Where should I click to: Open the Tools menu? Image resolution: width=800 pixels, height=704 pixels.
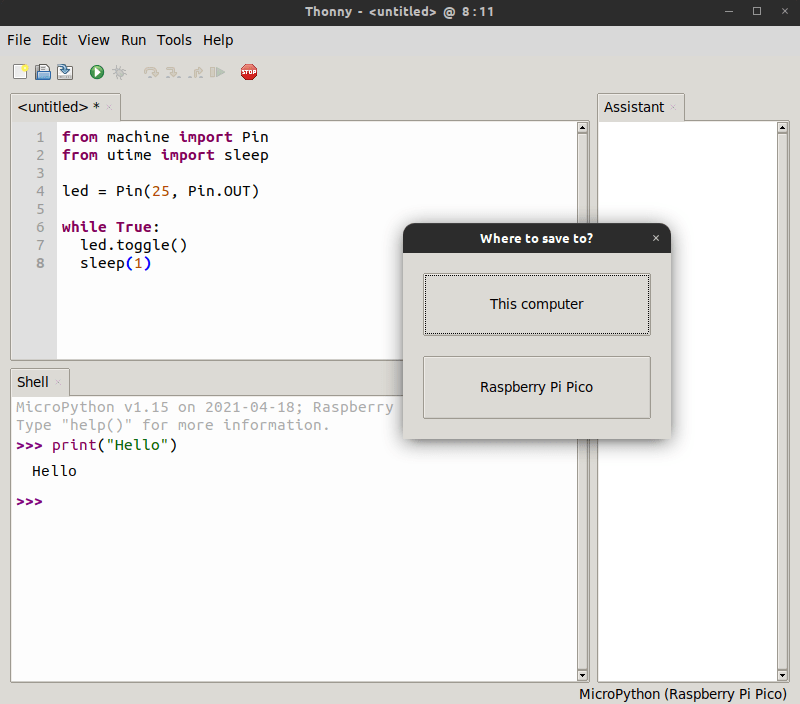pyautogui.click(x=174, y=40)
